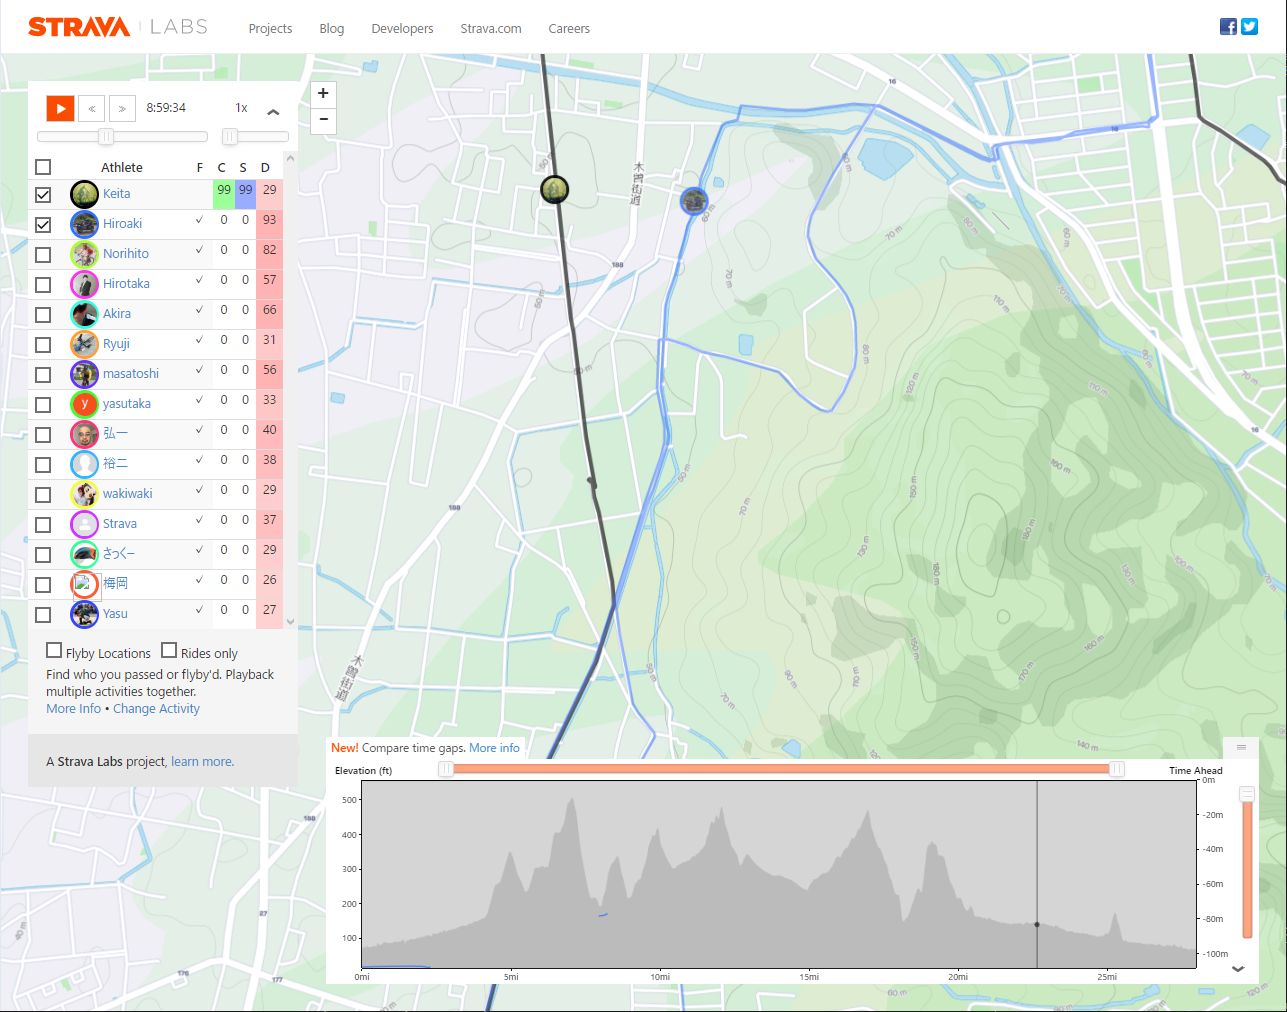Click Hiroaki's avatar icon in athlete list

coord(84,224)
